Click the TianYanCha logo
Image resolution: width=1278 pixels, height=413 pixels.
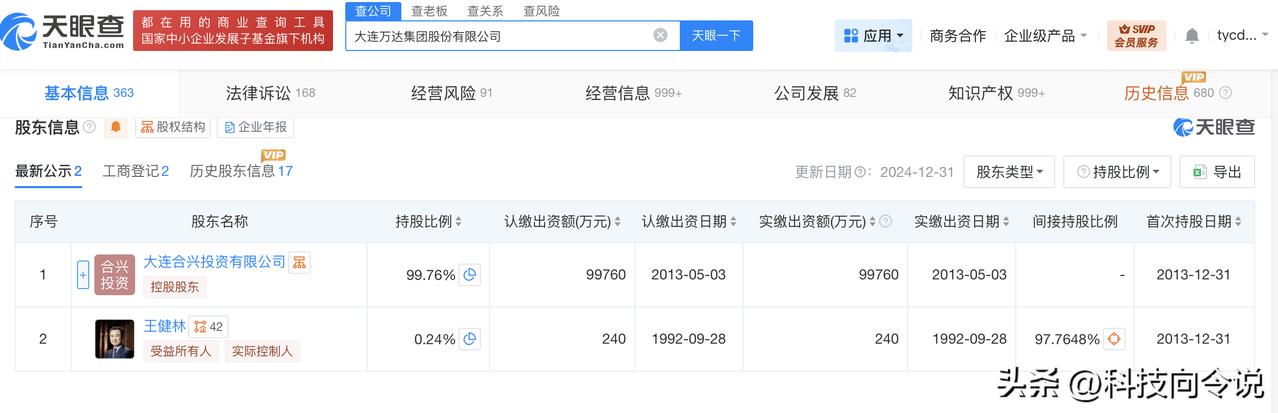point(63,30)
